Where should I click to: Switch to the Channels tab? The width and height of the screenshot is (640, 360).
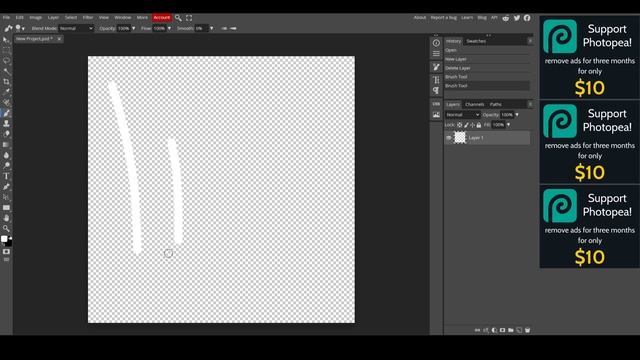[474, 104]
